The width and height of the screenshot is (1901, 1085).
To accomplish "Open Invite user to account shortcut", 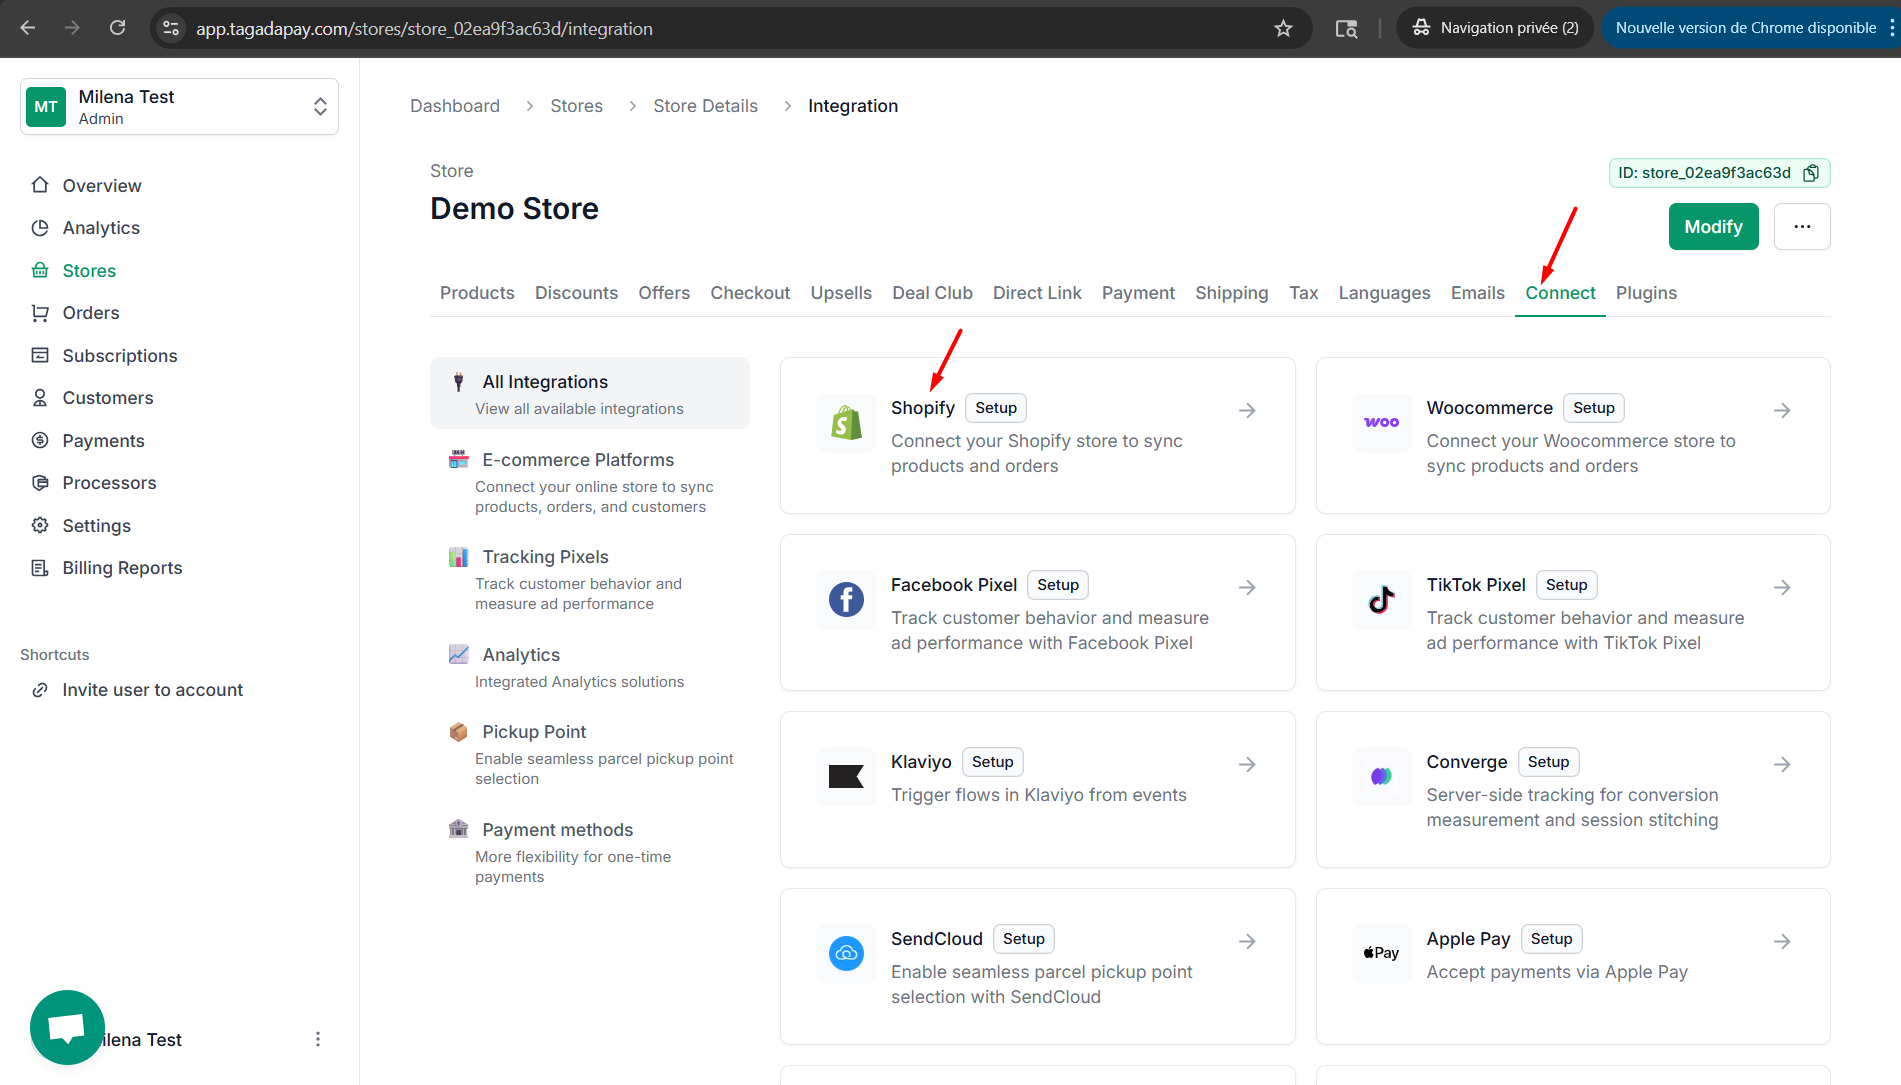I will pyautogui.click(x=152, y=690).
